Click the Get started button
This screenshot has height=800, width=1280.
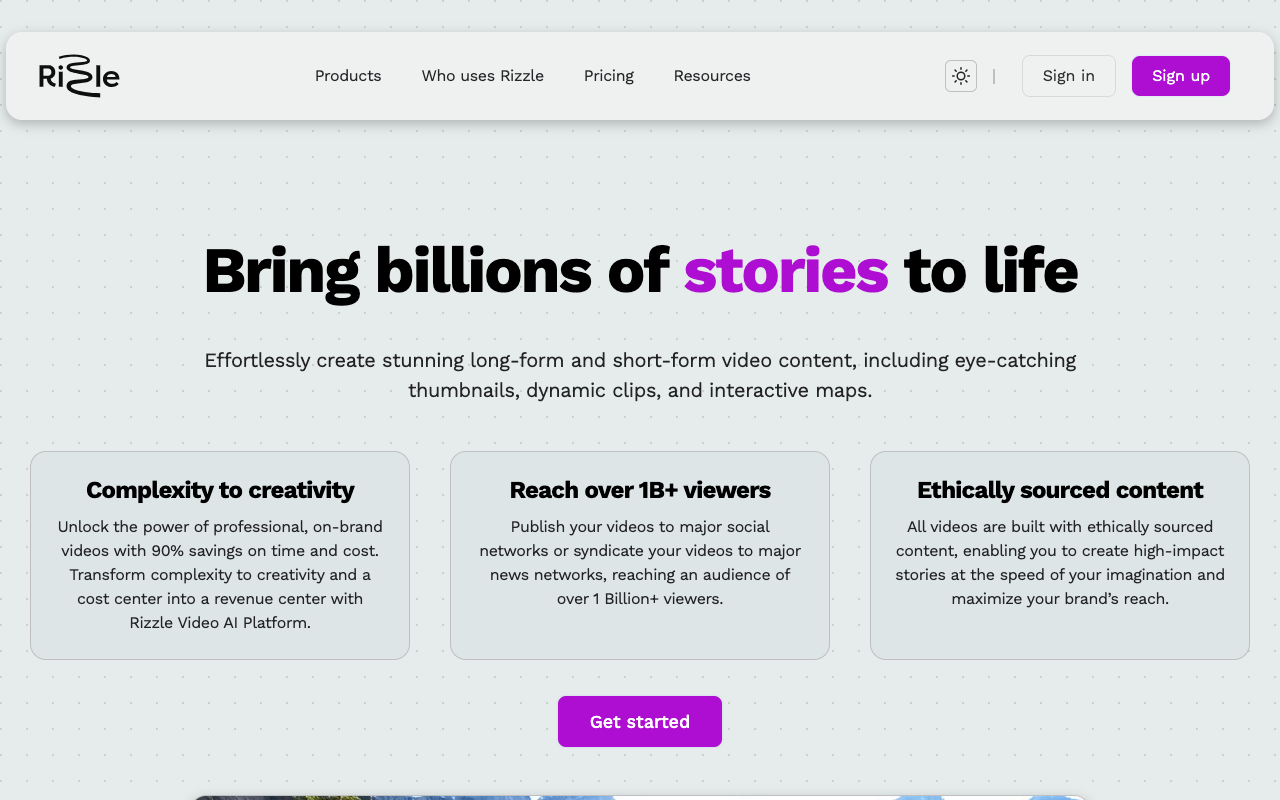[x=640, y=722]
